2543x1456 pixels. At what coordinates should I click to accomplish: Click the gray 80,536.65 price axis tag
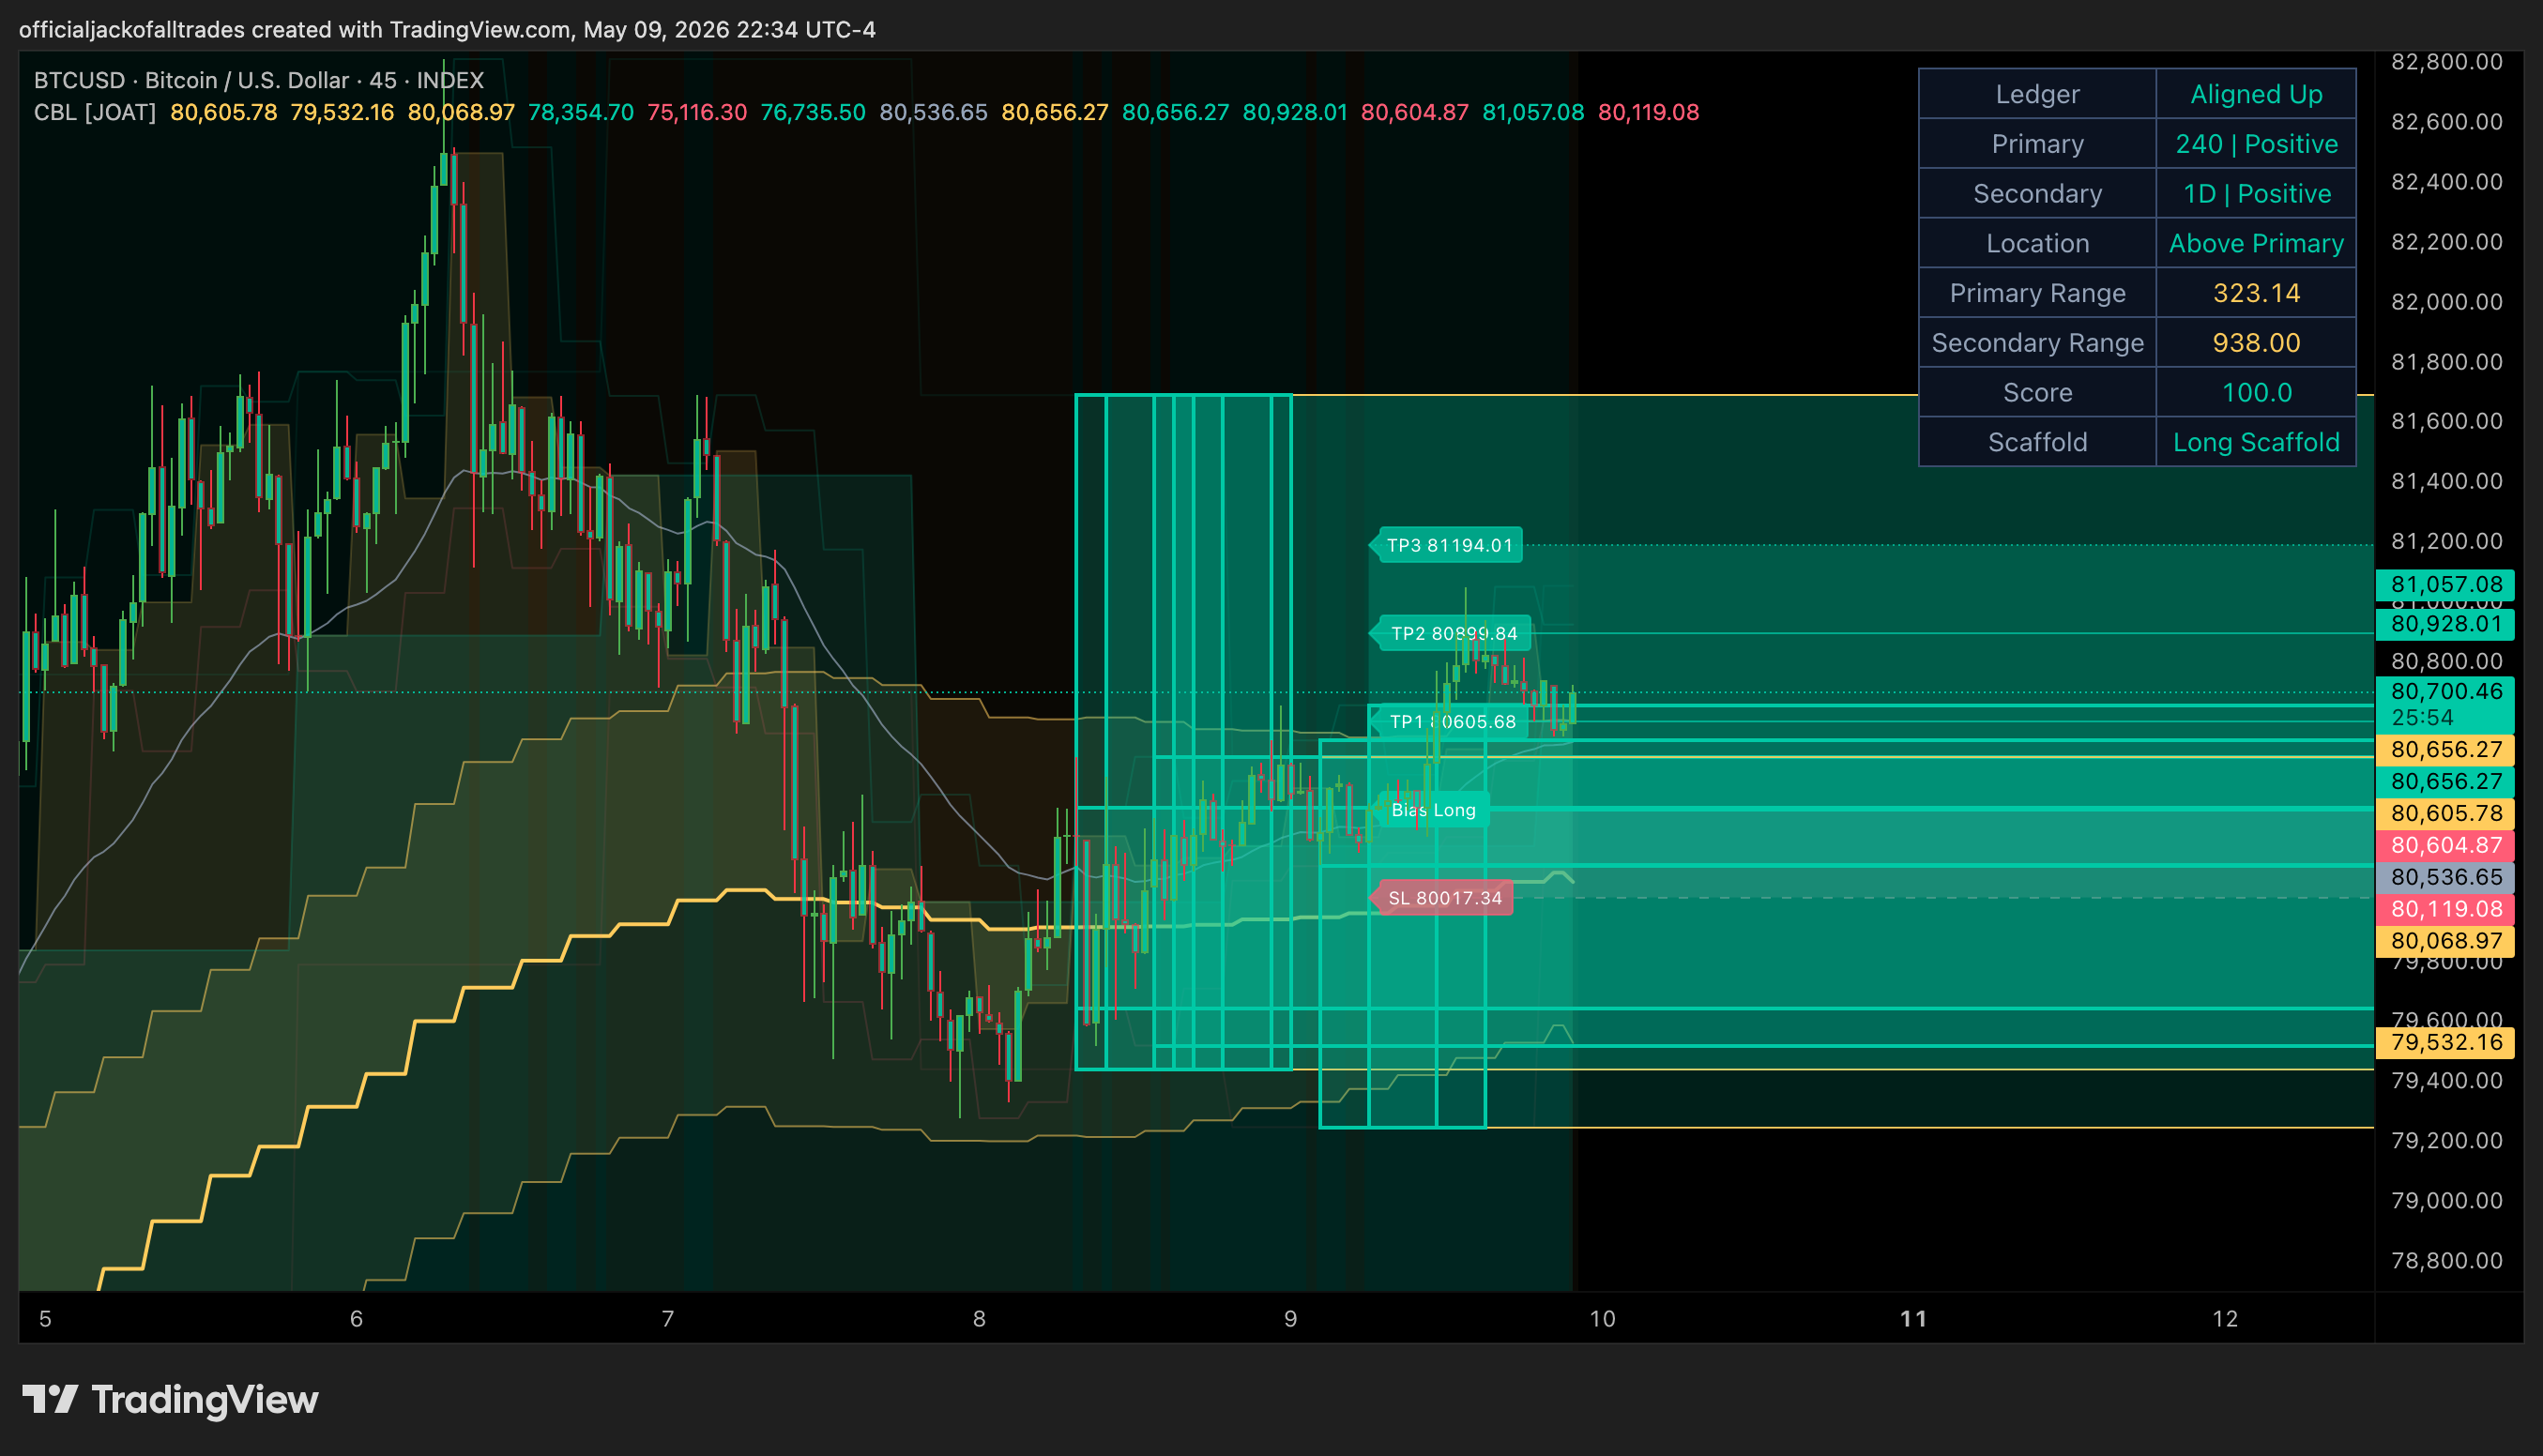[x=2445, y=877]
